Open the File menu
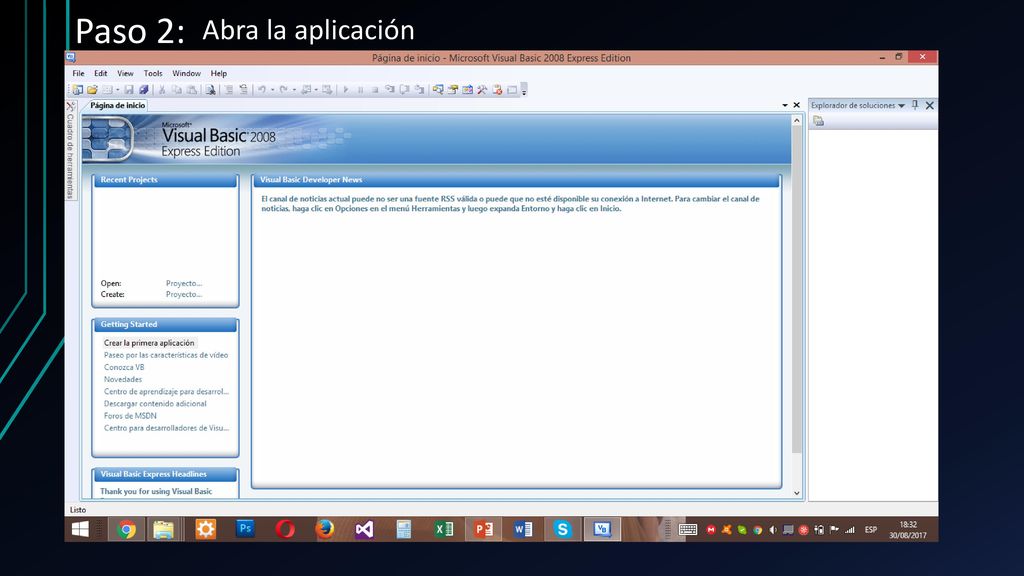1024x576 pixels. pos(78,73)
